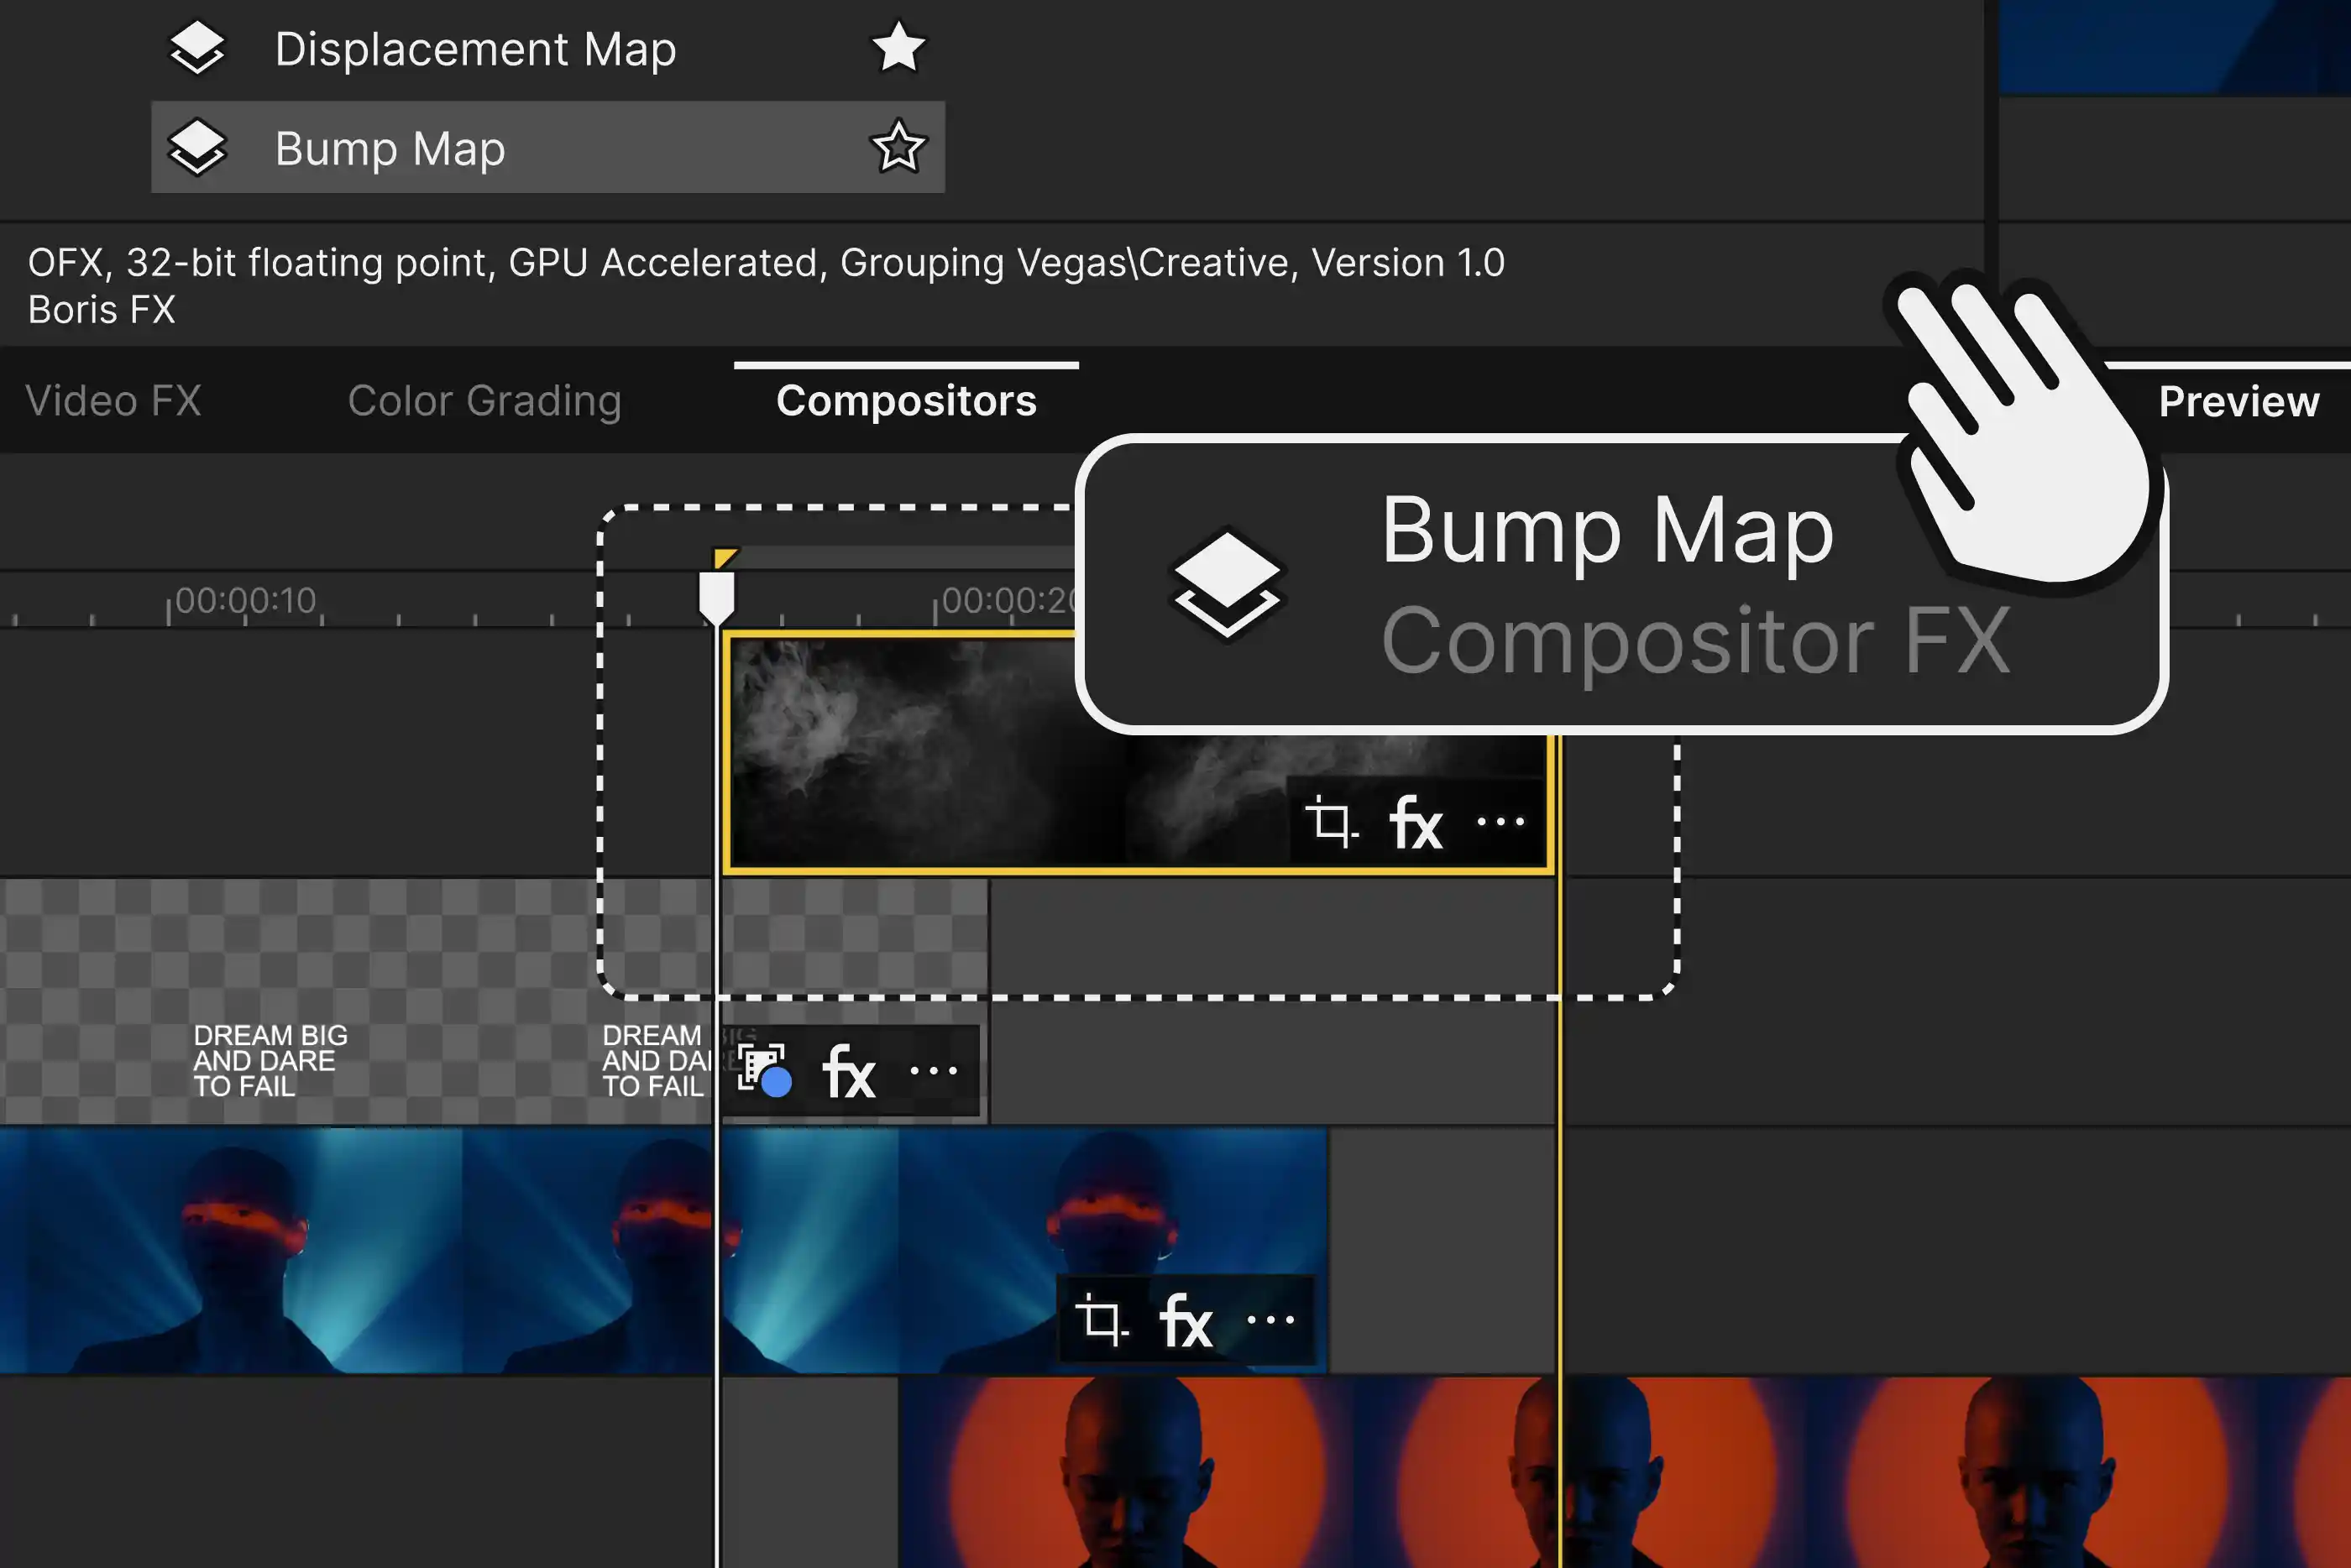2351x1568 pixels.
Task: Open crop tool on the smoke clip
Action: 1331,822
